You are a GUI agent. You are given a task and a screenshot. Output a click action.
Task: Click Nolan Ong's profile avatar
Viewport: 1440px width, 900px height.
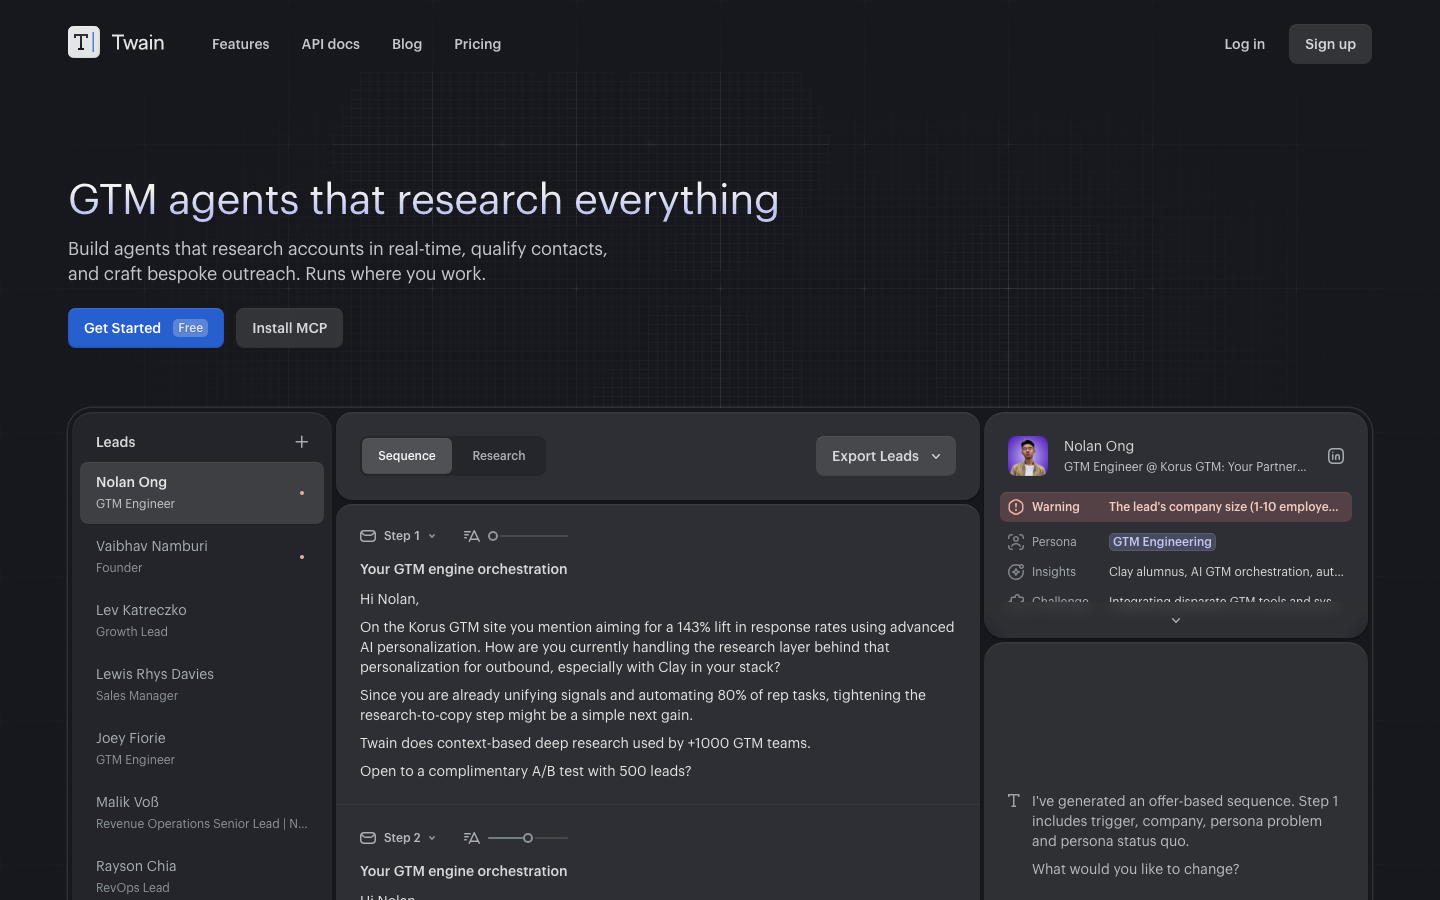[1028, 456]
